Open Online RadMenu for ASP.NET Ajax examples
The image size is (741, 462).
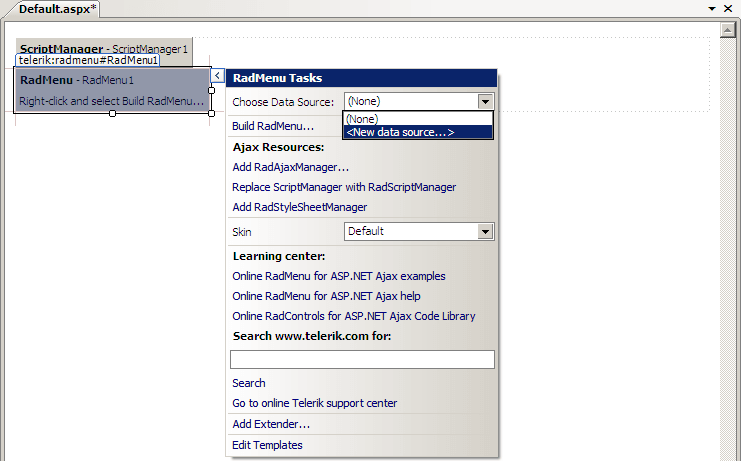[x=338, y=276]
